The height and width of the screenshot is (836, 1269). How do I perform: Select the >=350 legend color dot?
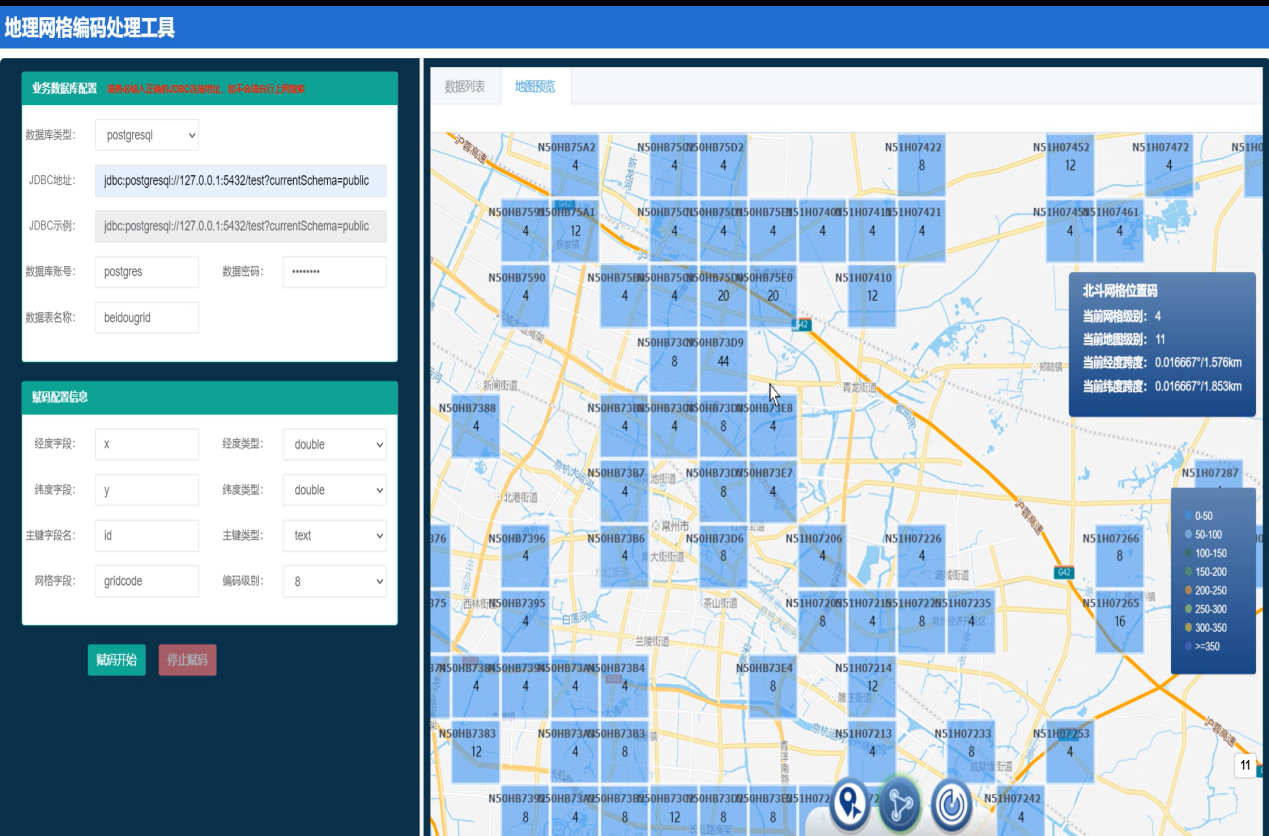click(x=1187, y=647)
